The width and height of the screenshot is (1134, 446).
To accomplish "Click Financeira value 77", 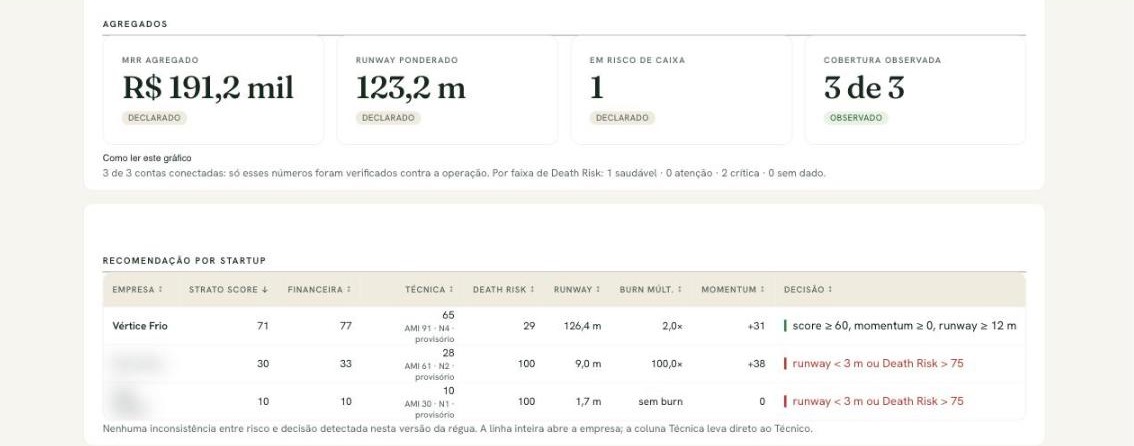I will tap(346, 326).
